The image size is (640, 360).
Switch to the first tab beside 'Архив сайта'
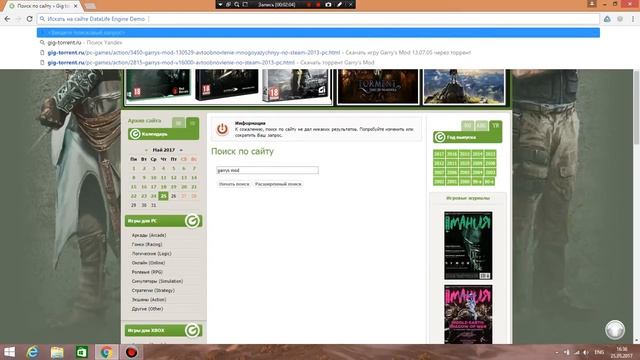pos(178,122)
